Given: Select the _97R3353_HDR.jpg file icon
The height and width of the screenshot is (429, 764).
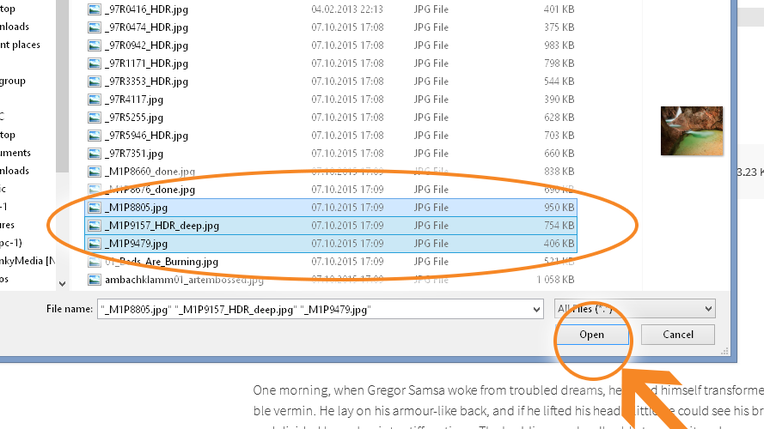Looking at the screenshot, I should [94, 82].
